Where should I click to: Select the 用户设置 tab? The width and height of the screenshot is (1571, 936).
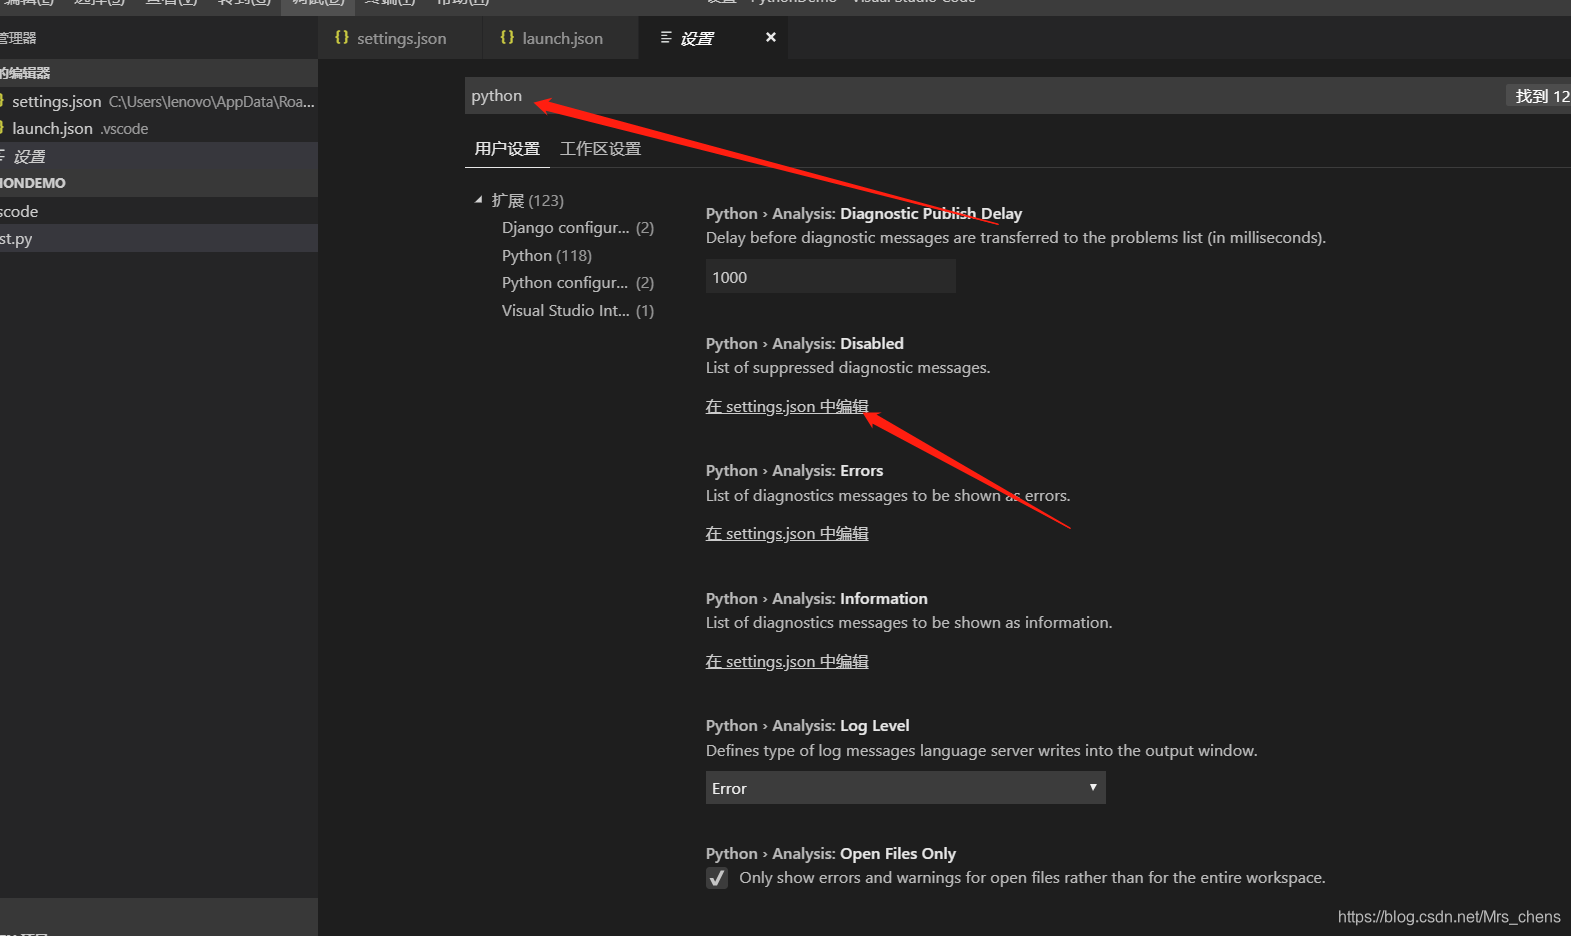pyautogui.click(x=507, y=149)
